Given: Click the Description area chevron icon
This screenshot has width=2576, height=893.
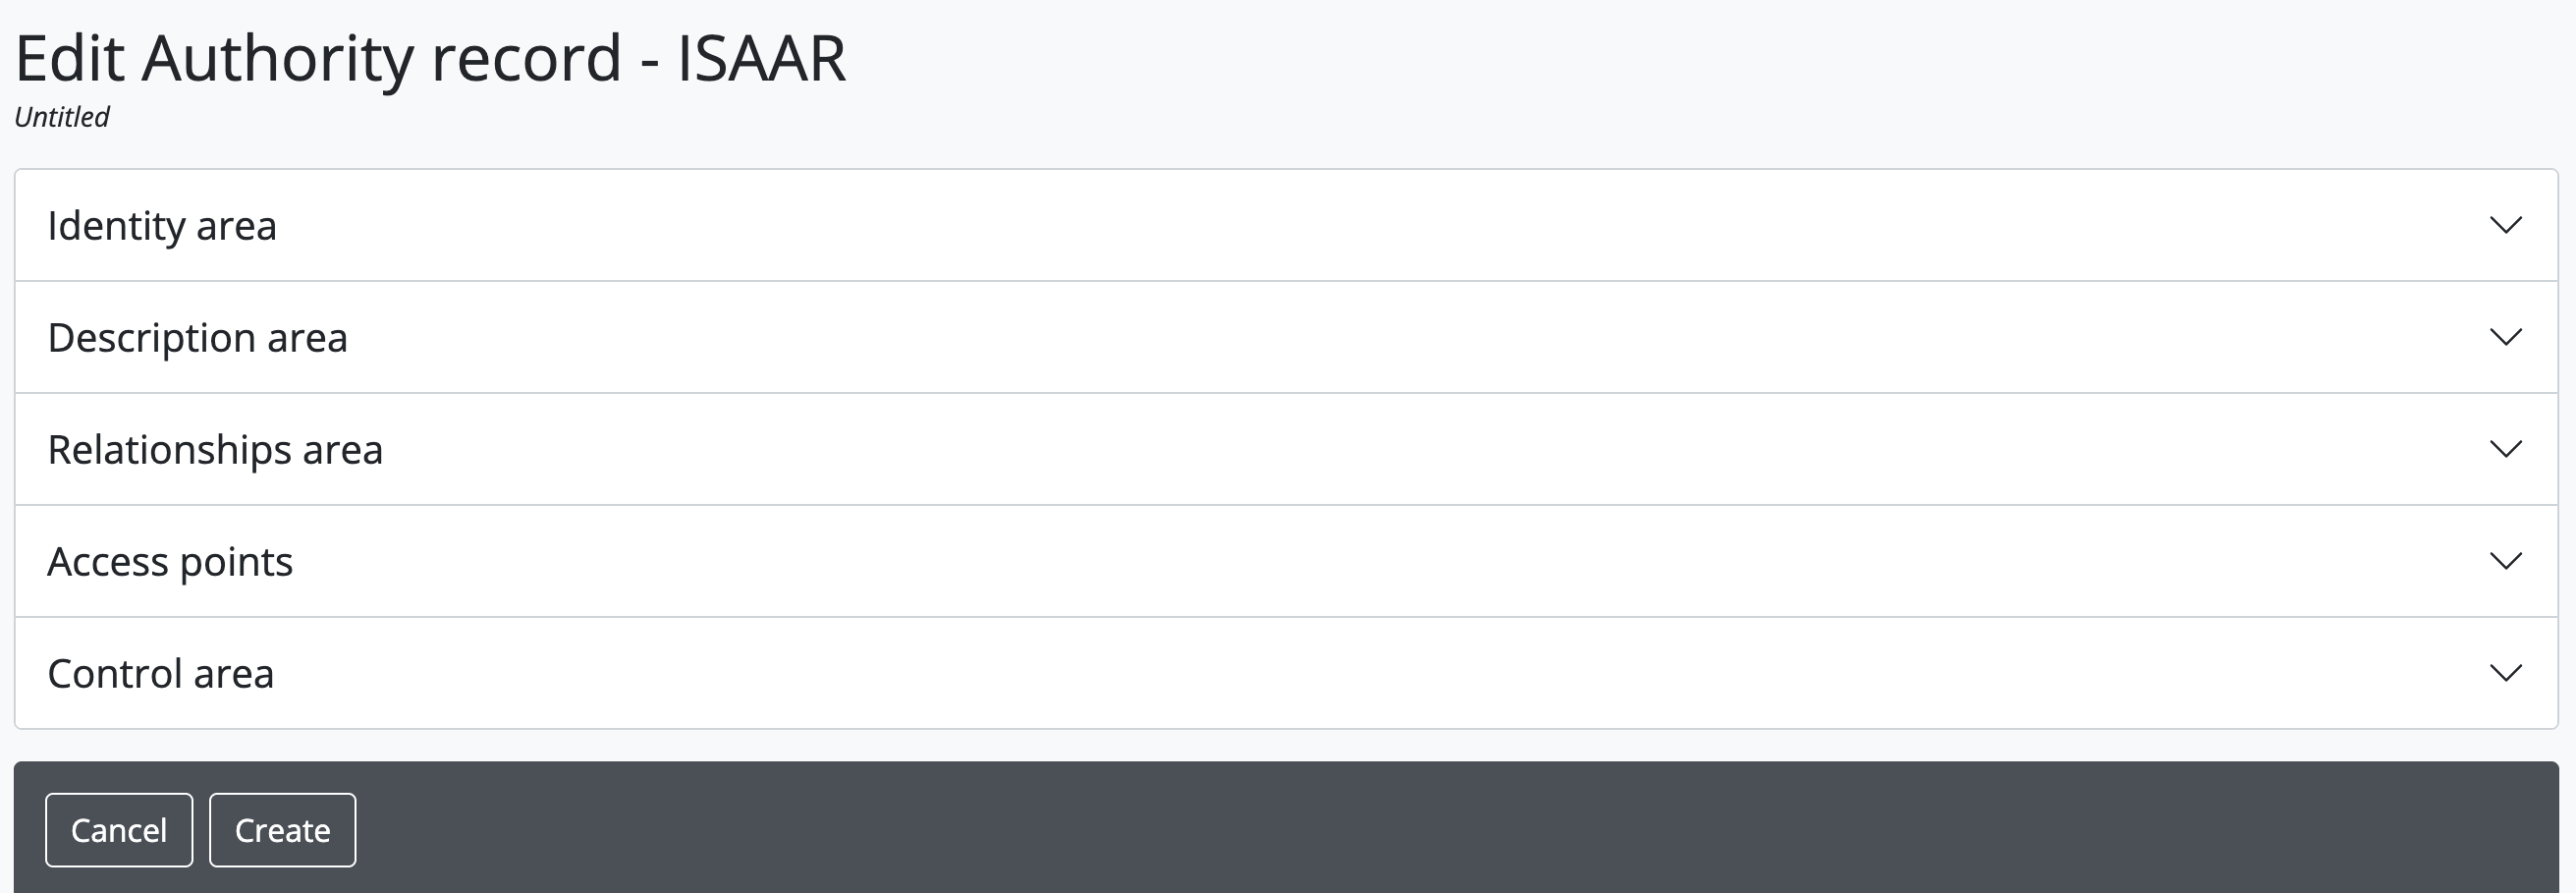Looking at the screenshot, I should click(2505, 337).
